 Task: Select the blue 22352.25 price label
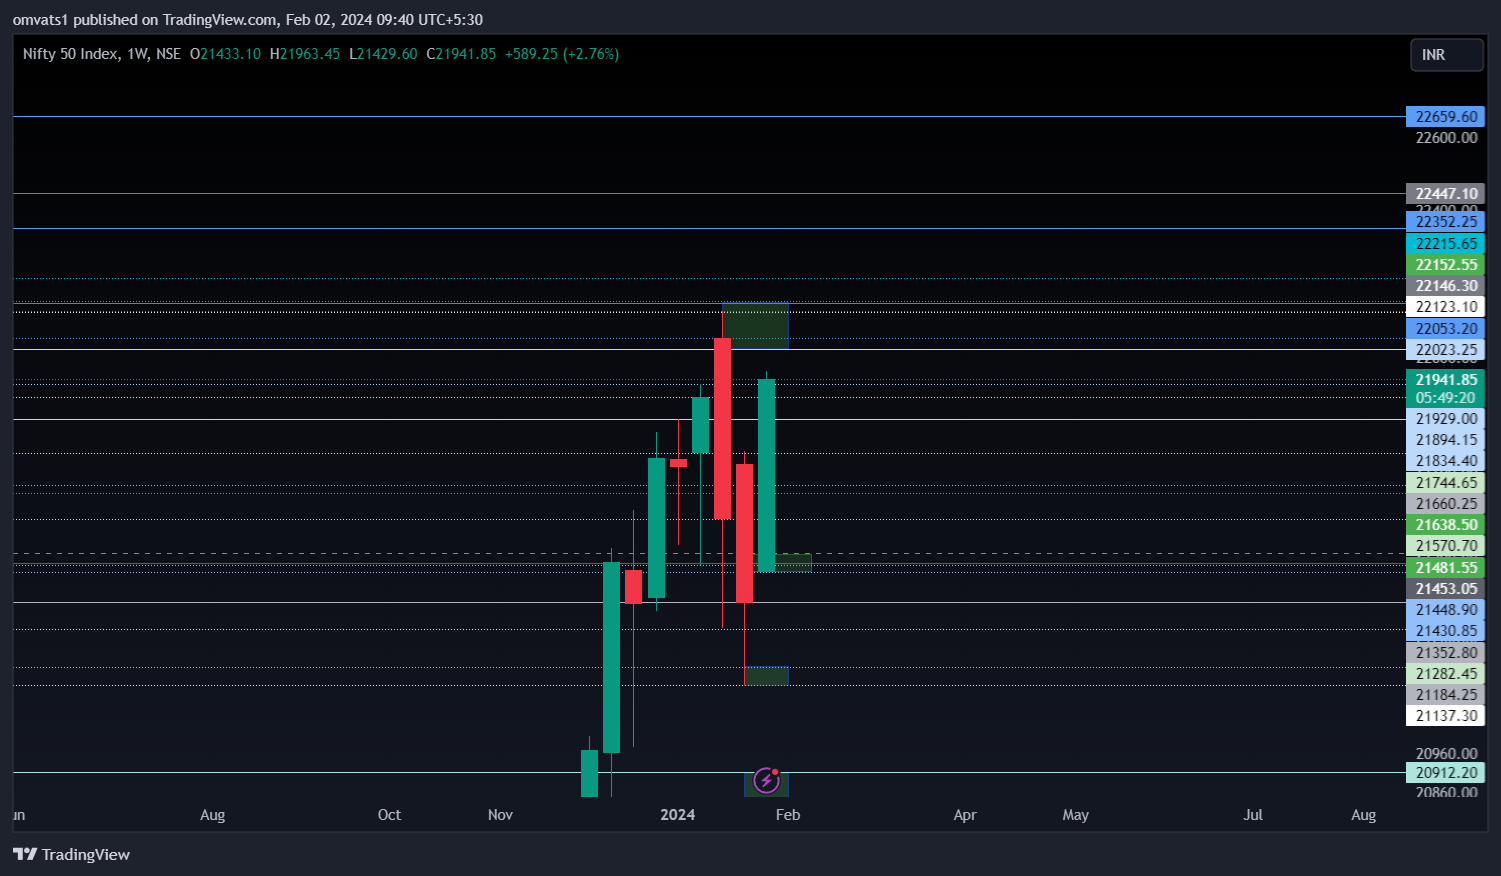pyautogui.click(x=1445, y=222)
